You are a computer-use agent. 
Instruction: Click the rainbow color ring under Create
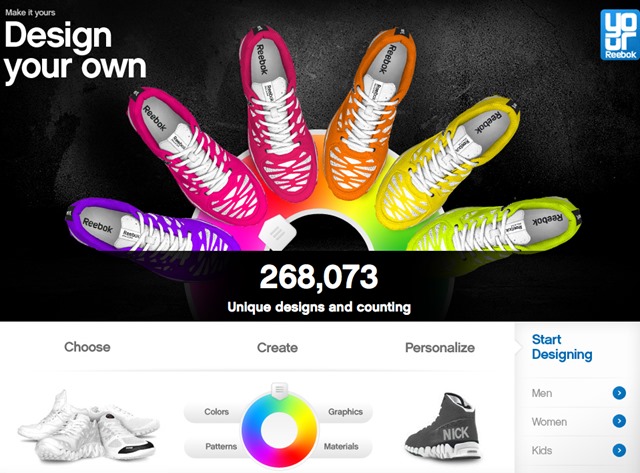[279, 431]
